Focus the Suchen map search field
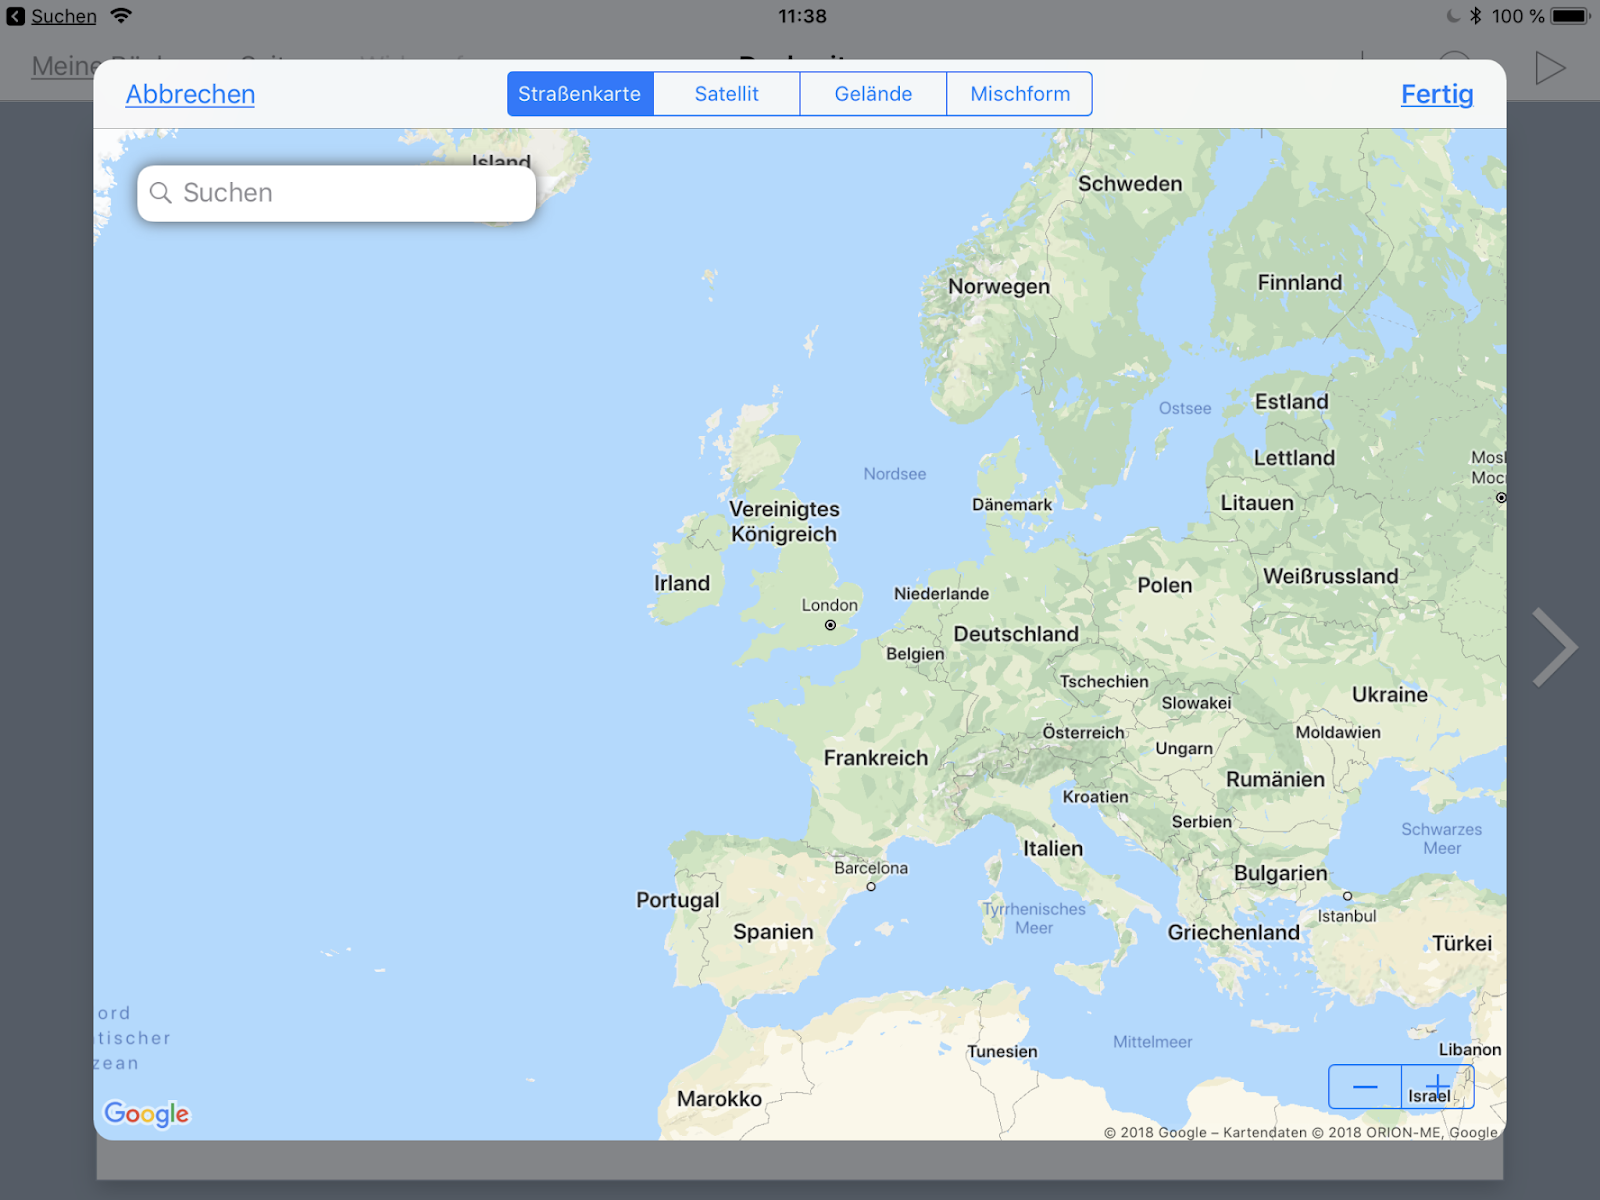This screenshot has height=1200, width=1600. (336, 193)
